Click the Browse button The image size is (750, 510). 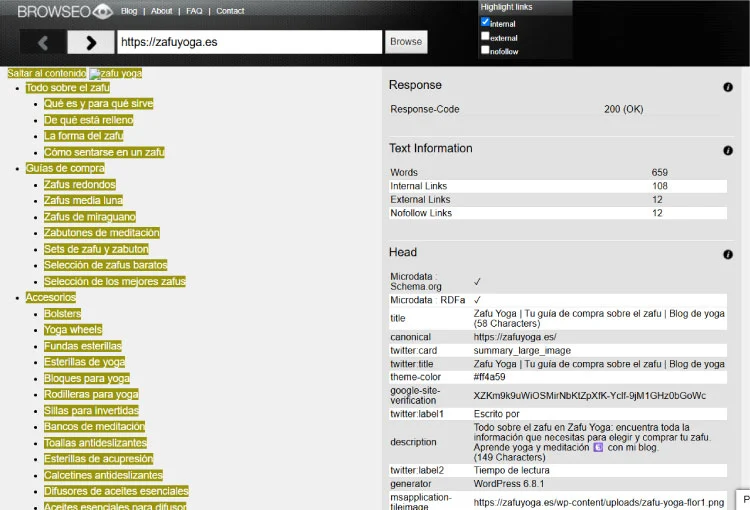click(x=406, y=42)
